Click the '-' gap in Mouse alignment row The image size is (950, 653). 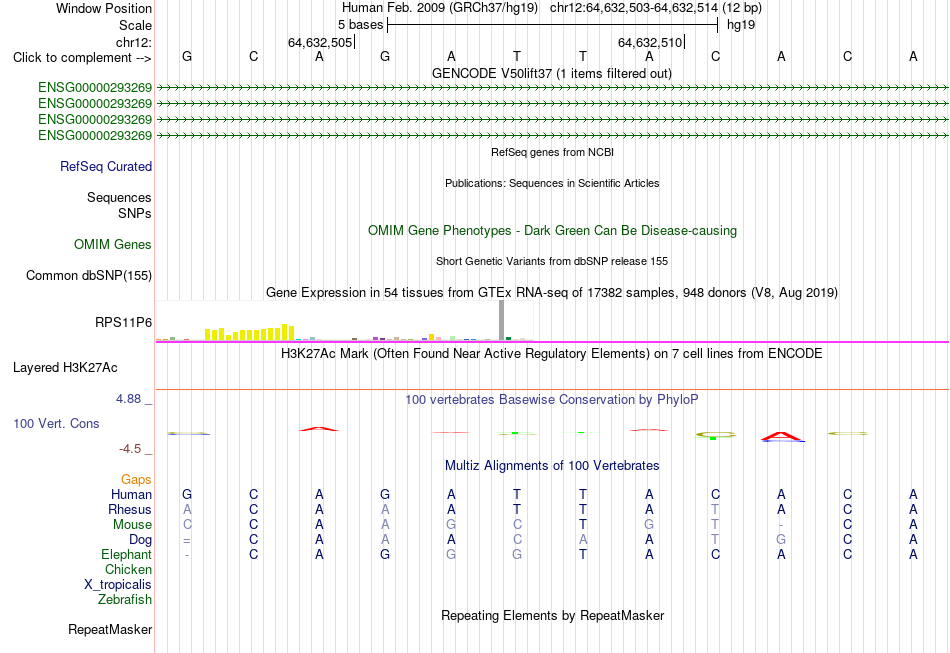click(782, 525)
